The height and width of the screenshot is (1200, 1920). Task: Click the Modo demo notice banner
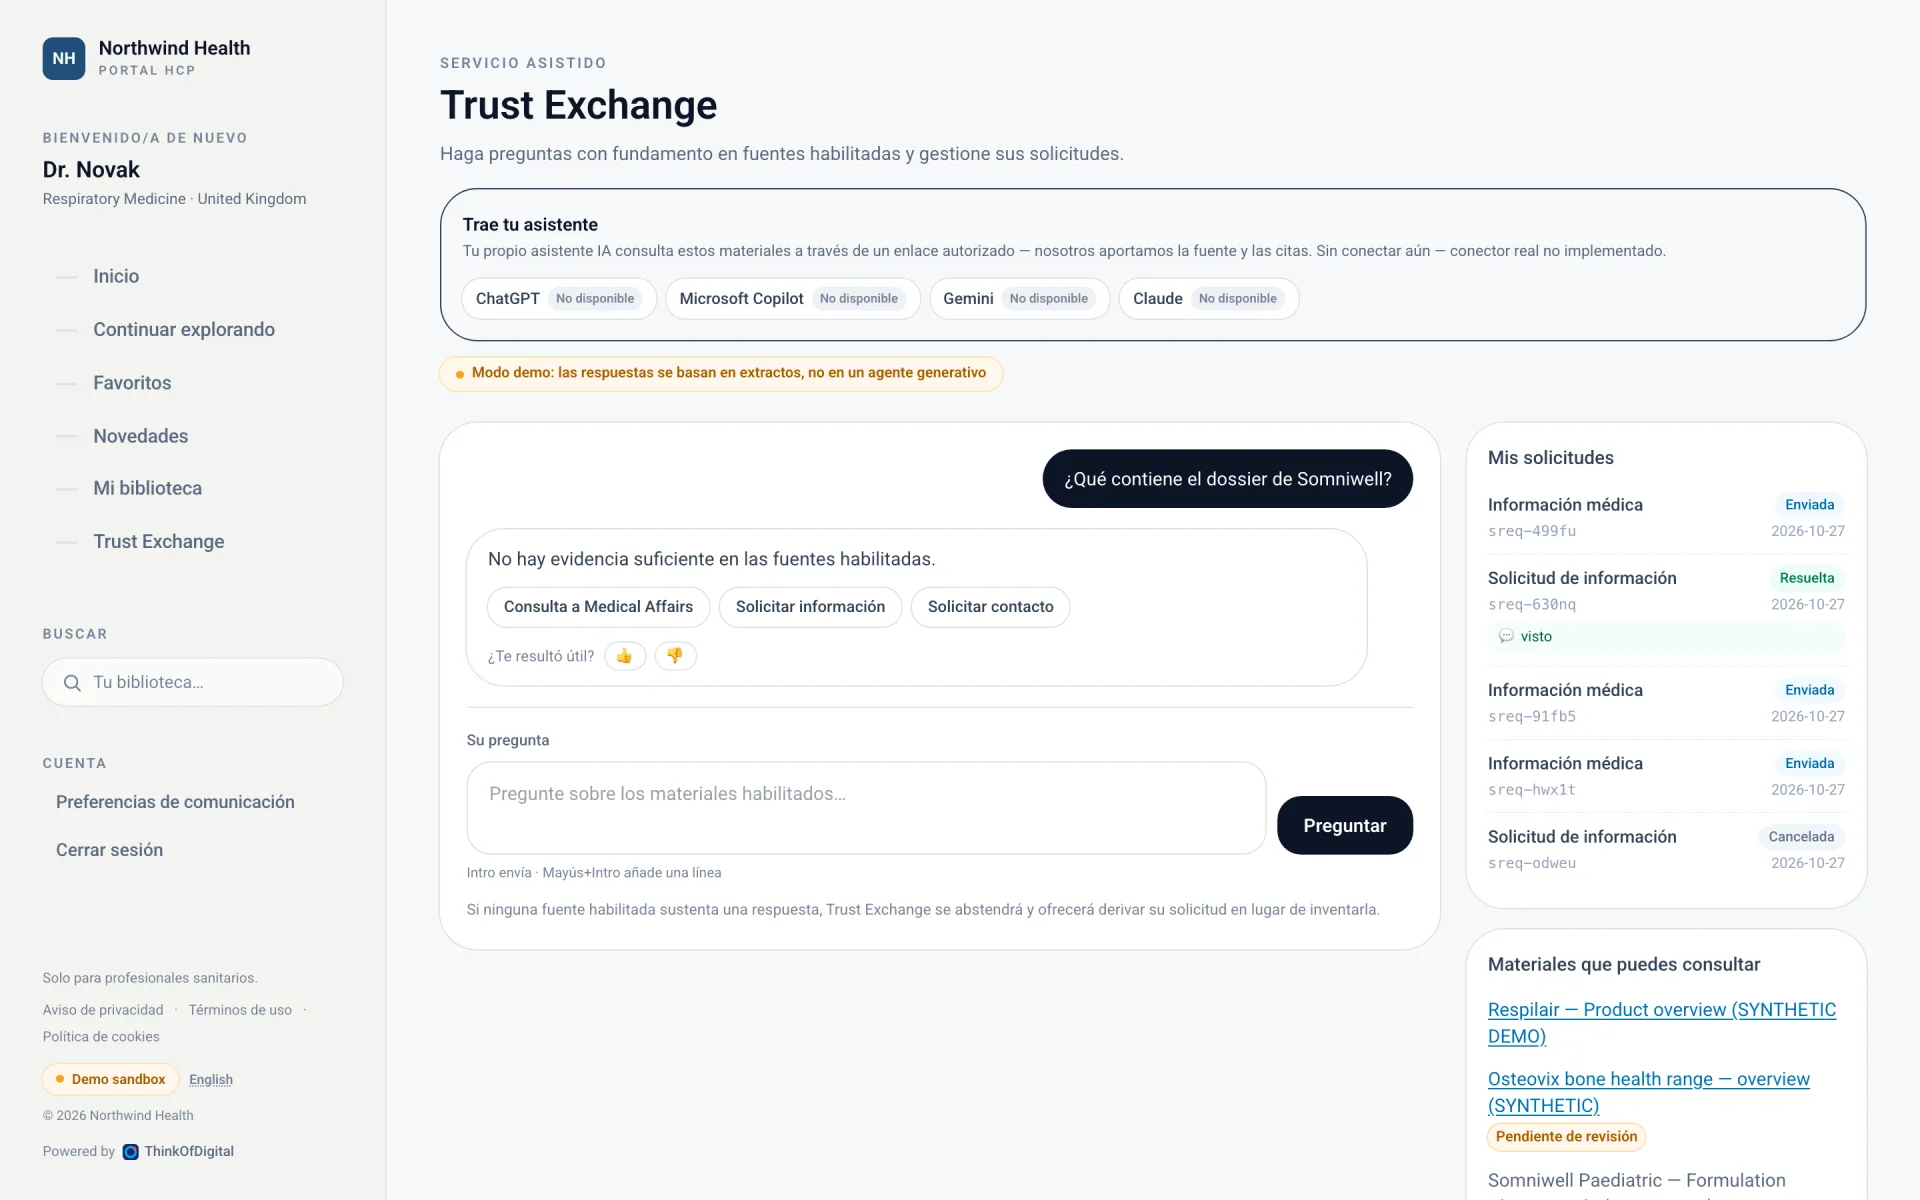click(x=721, y=373)
